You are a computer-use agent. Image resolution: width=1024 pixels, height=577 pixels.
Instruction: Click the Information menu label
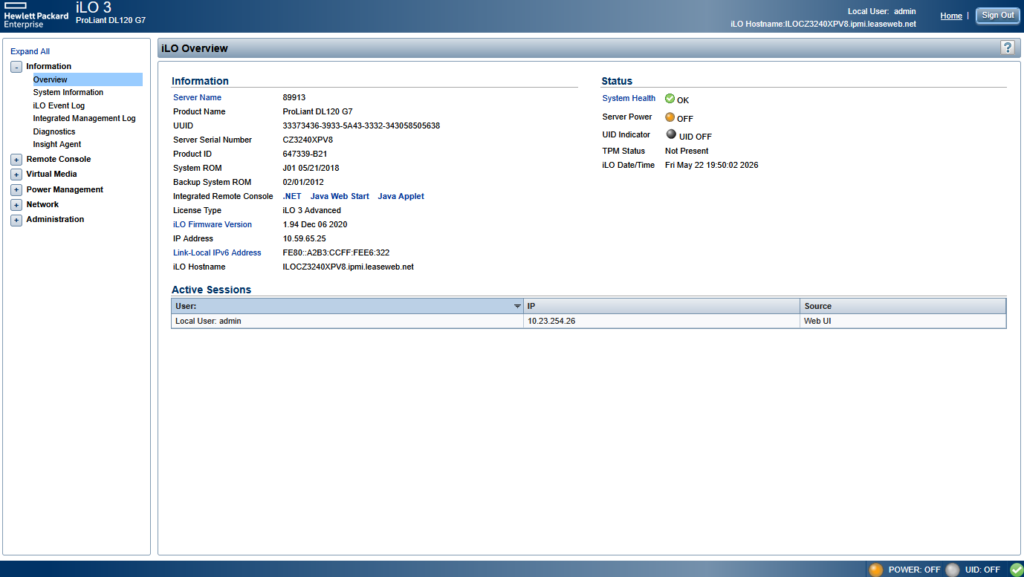pyautogui.click(x=48, y=67)
